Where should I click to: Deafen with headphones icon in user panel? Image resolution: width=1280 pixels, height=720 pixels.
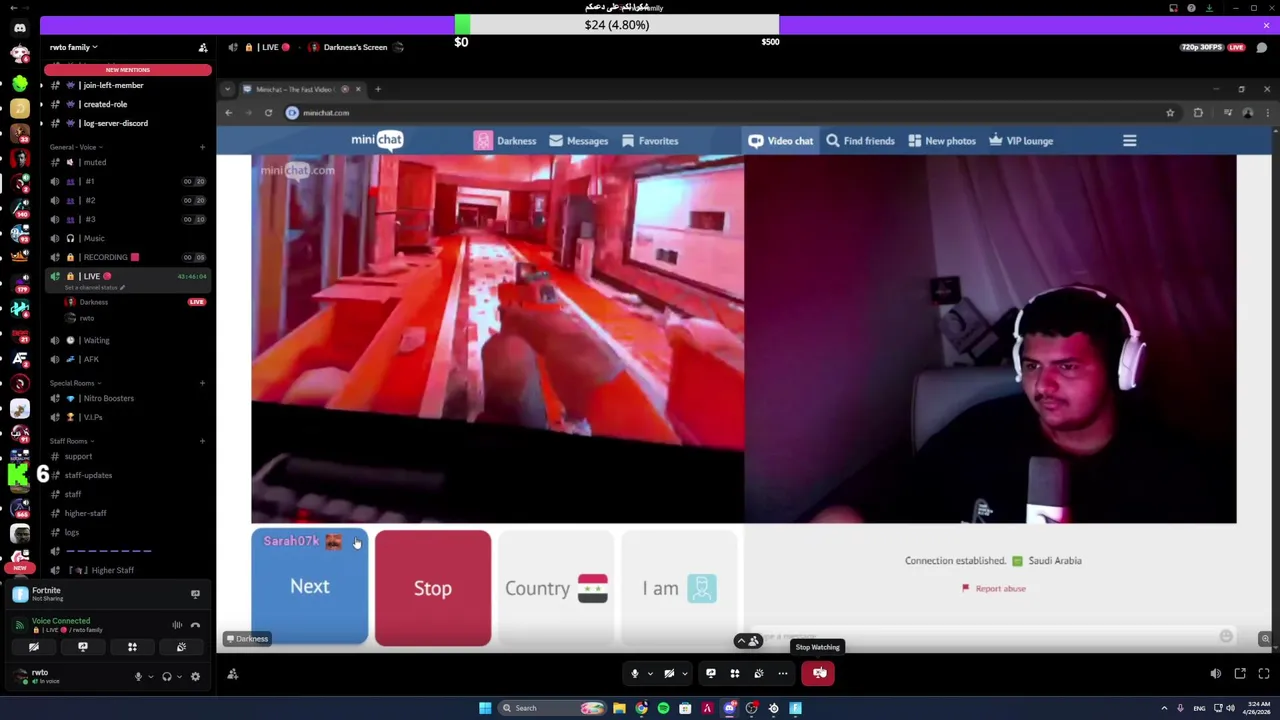tap(167, 677)
